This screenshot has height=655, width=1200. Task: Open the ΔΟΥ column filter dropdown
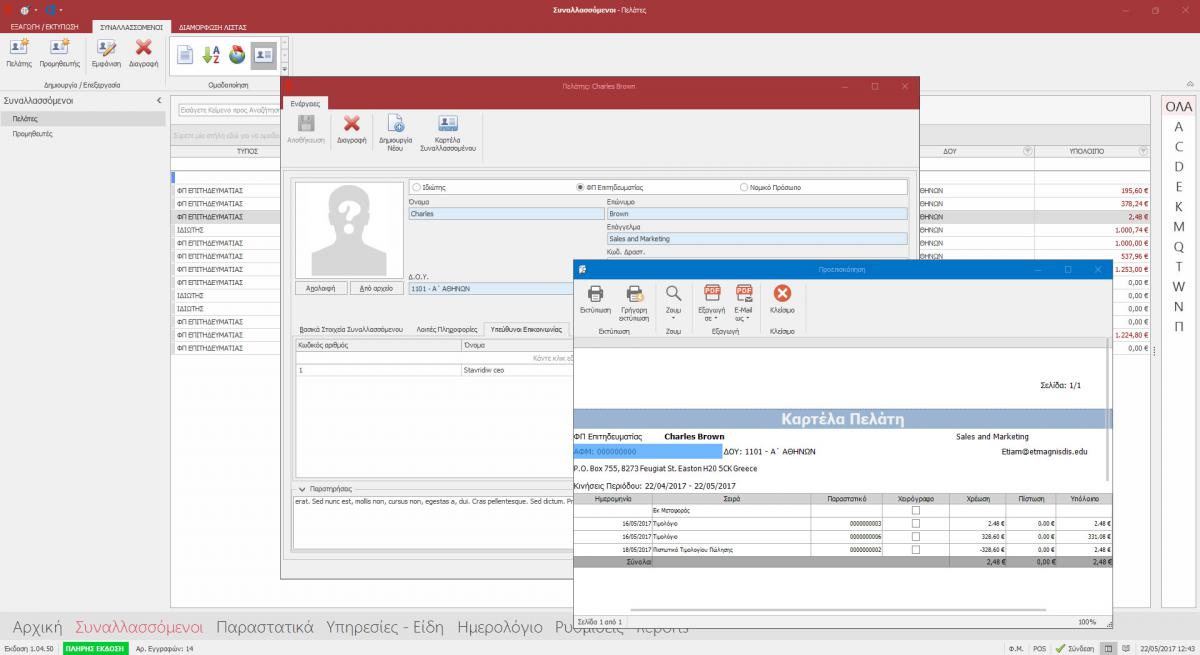pyautogui.click(x=1027, y=151)
